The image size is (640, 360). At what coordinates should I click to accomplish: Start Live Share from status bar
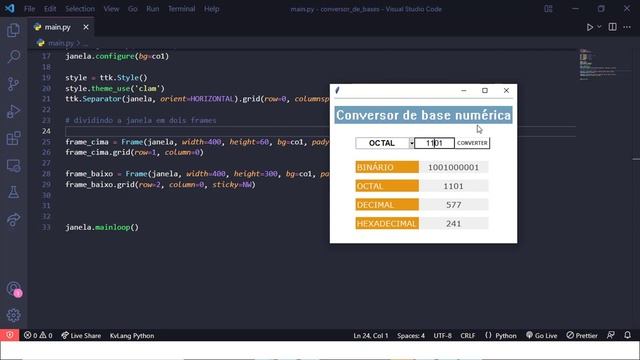(x=81, y=336)
